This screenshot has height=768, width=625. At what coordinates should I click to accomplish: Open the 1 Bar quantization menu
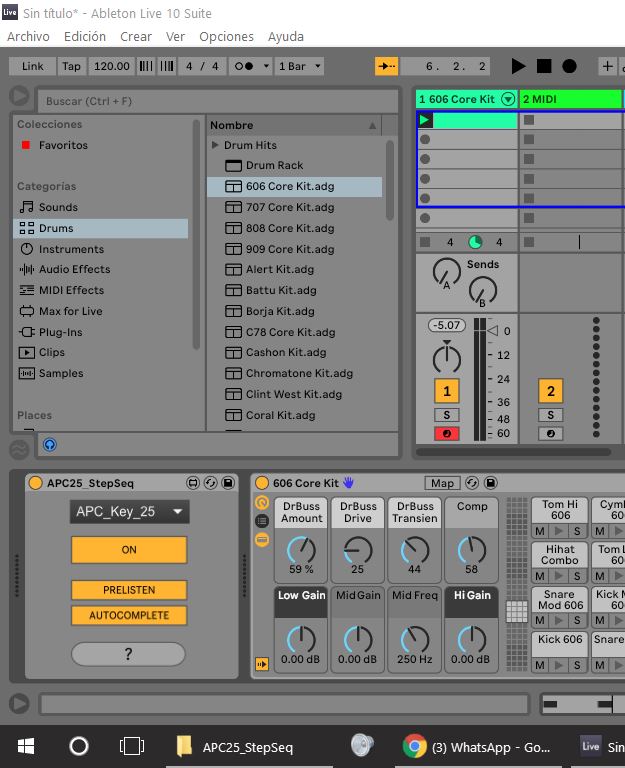pyautogui.click(x=299, y=66)
